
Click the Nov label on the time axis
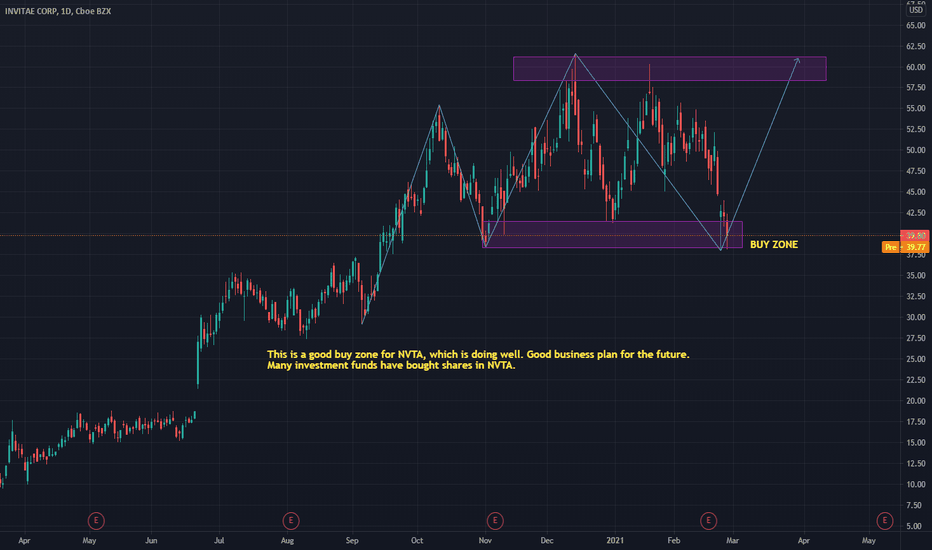click(485, 540)
